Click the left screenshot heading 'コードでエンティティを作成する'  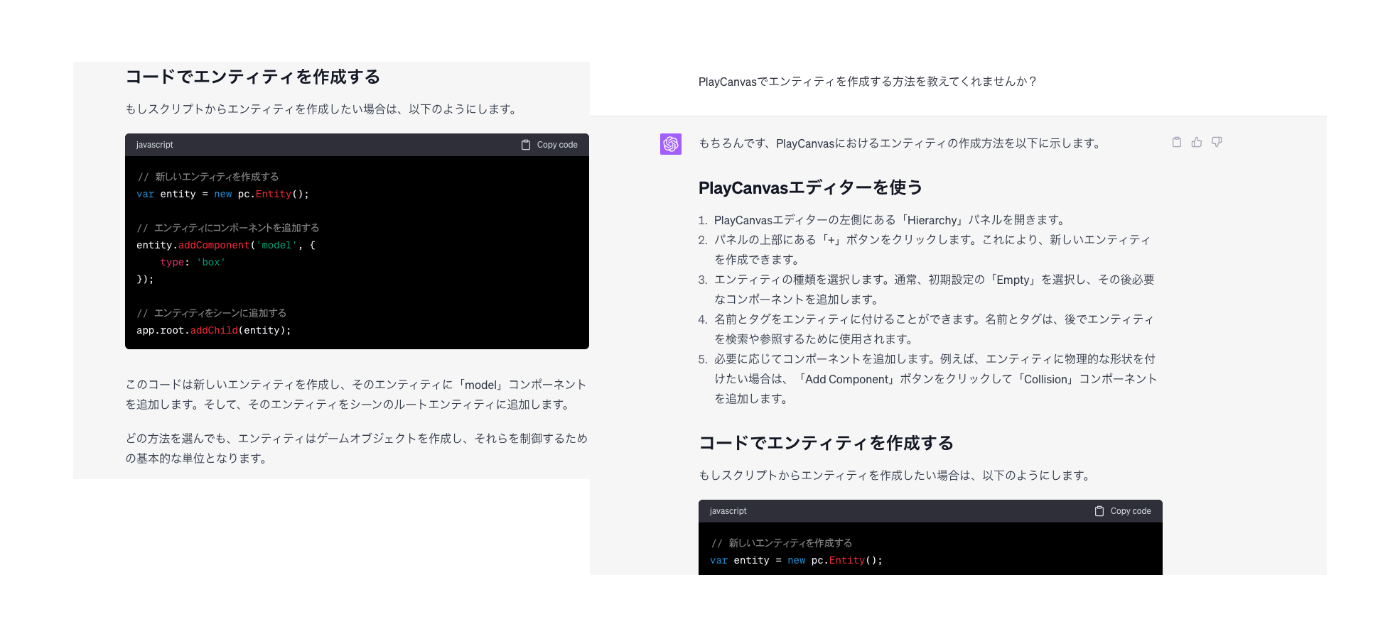253,76
